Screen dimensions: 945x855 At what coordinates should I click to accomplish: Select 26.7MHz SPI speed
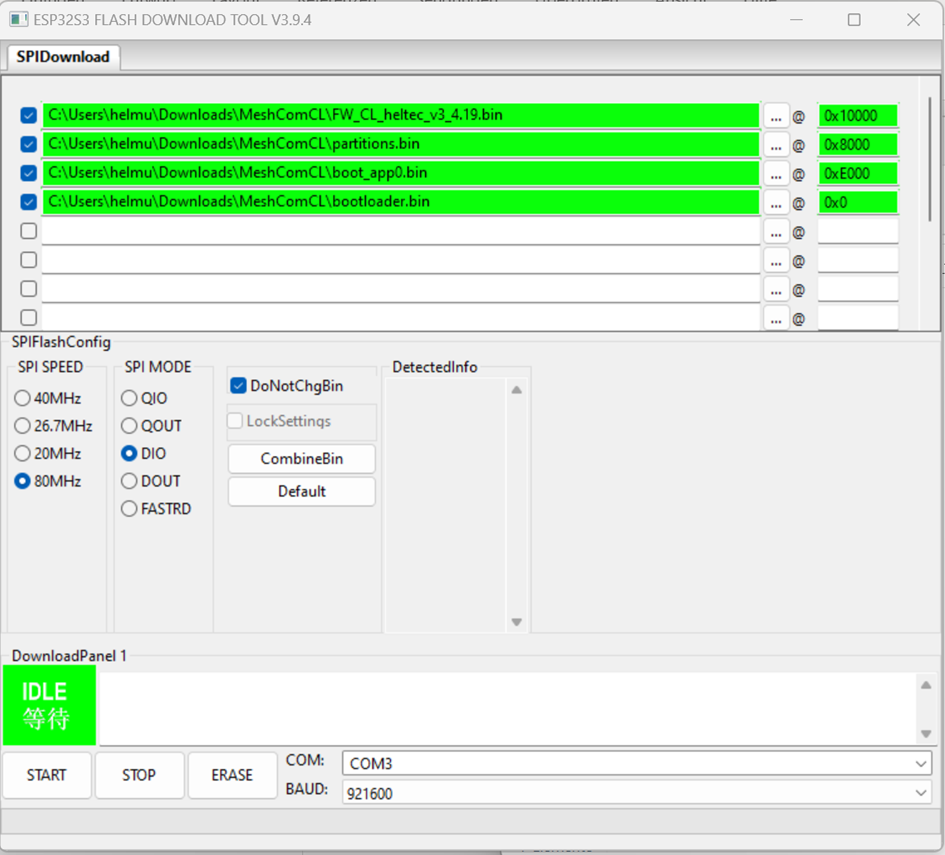point(53,426)
